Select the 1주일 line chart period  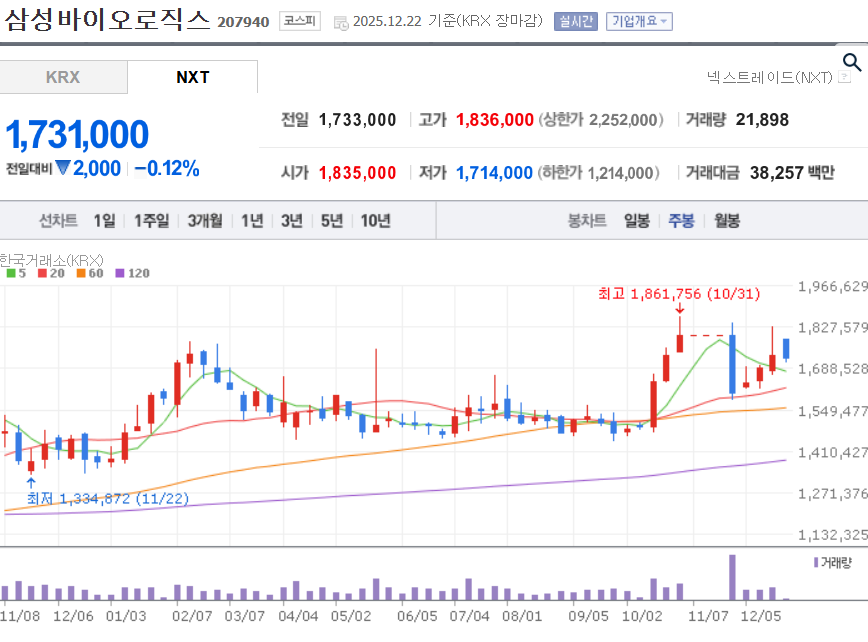[152, 221]
